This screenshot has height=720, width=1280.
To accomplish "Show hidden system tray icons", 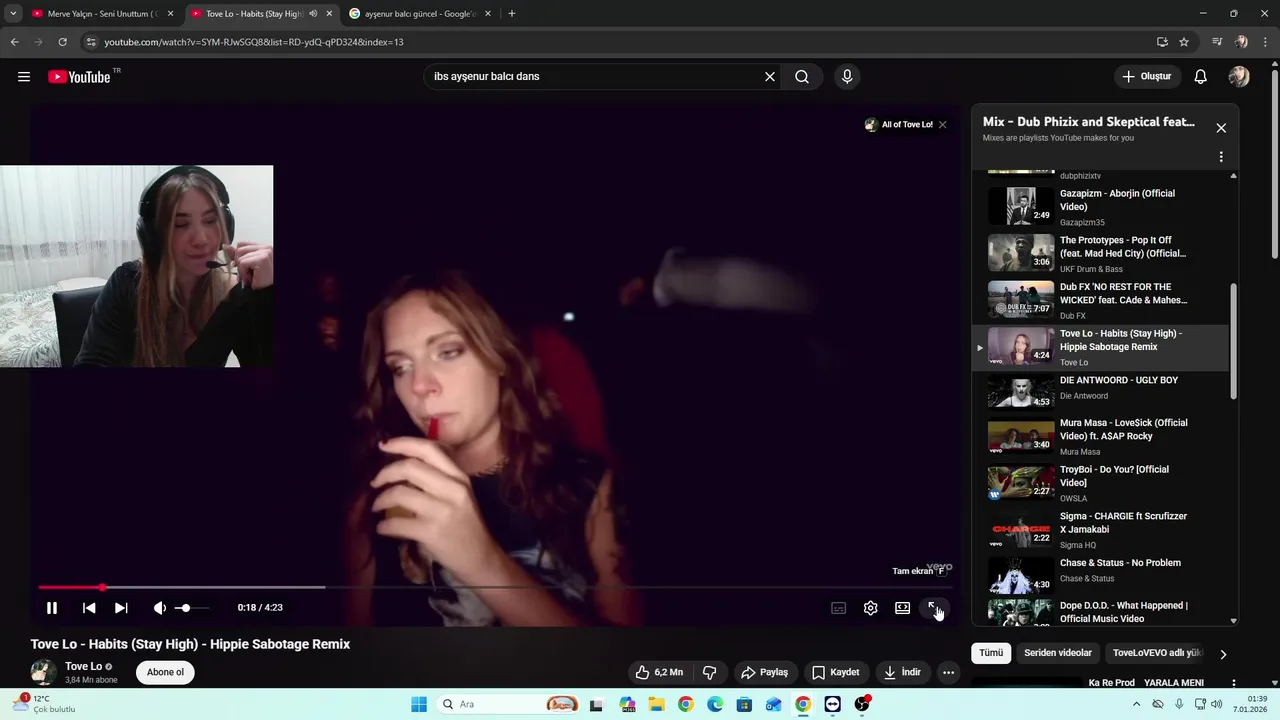I will (x=1136, y=704).
